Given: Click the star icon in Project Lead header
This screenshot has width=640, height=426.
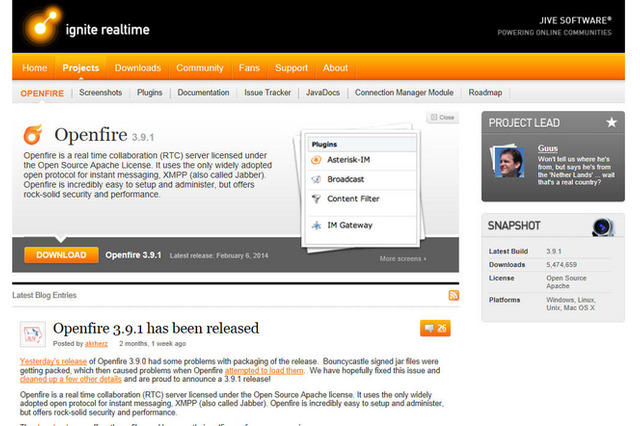Looking at the screenshot, I should 611,122.
